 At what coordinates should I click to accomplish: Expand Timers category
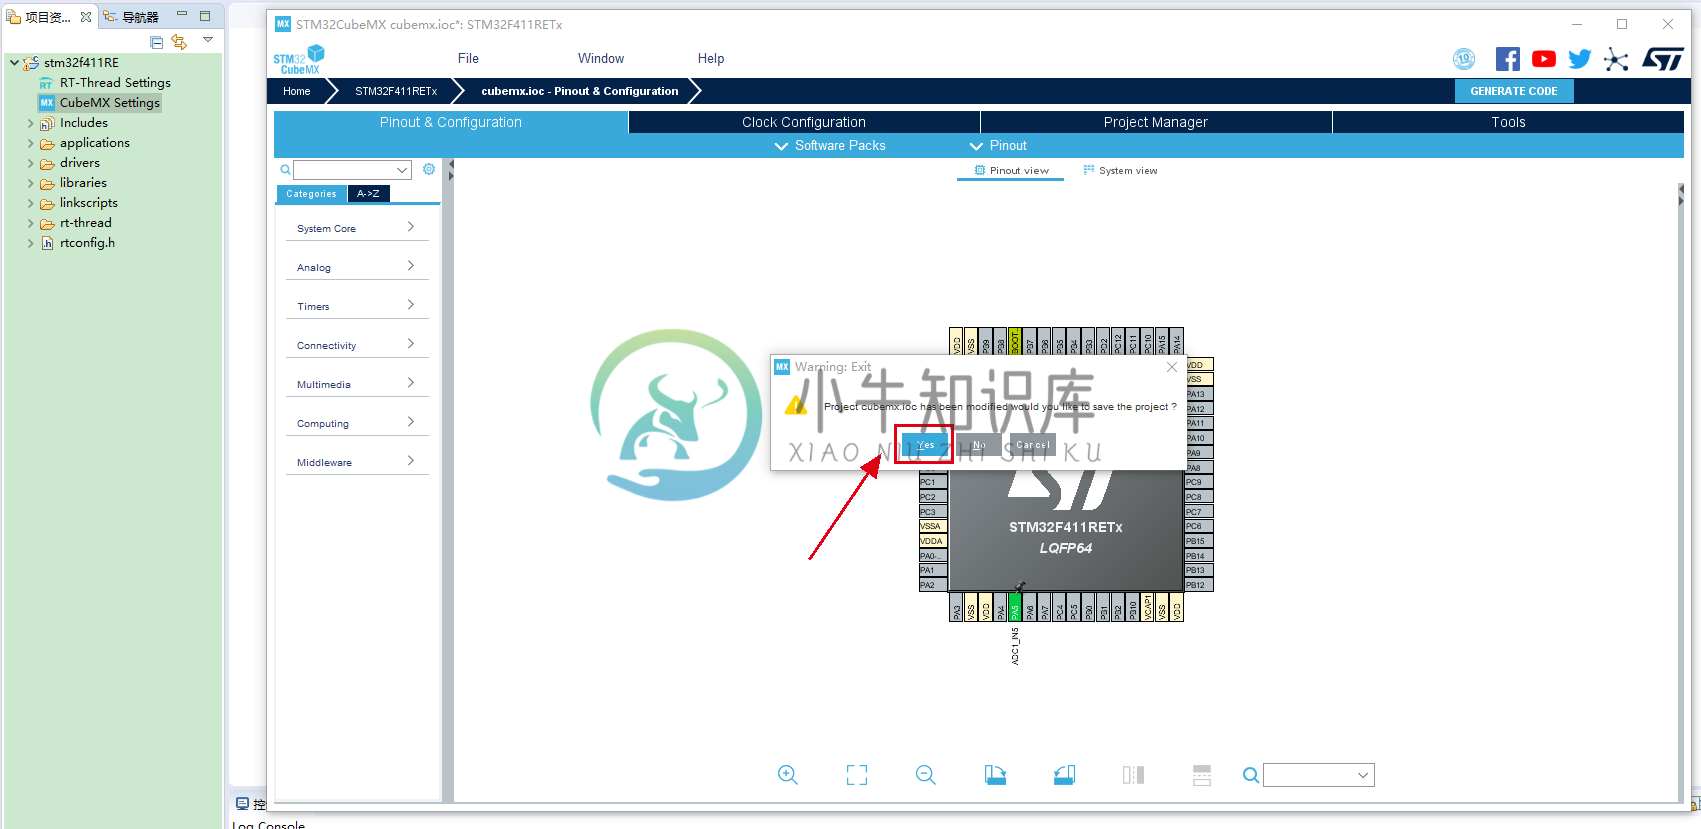pyautogui.click(x=357, y=306)
